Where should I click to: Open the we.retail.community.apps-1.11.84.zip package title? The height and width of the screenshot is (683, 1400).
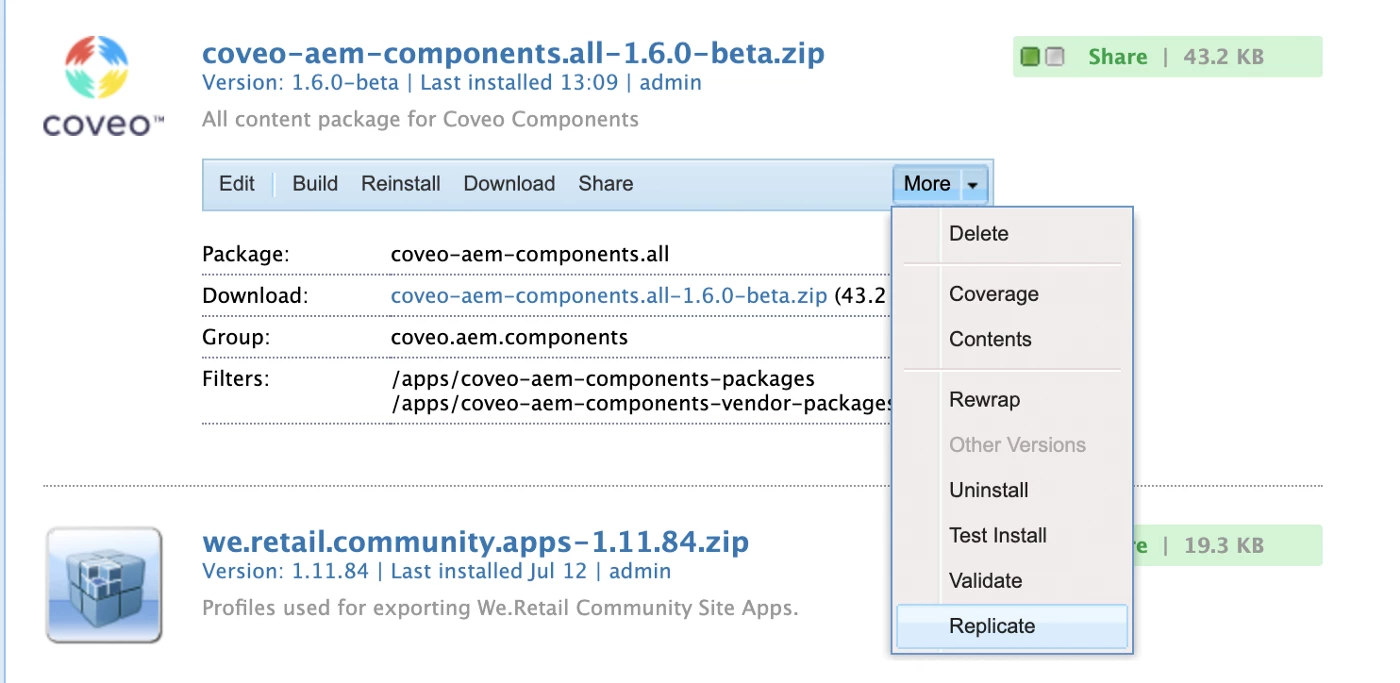tap(475, 543)
